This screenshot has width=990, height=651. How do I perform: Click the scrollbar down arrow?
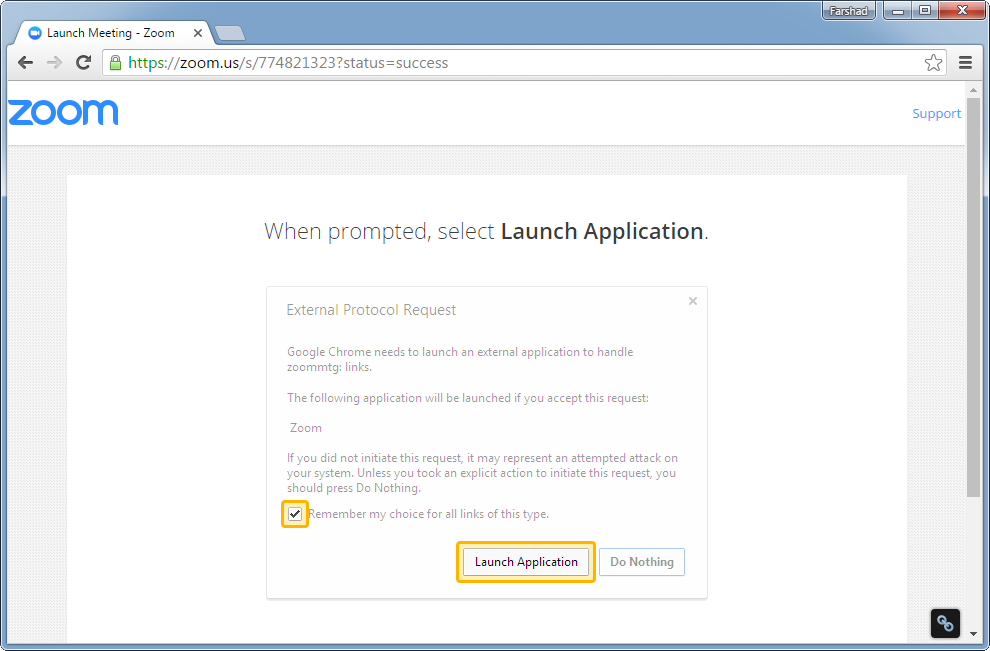973,633
